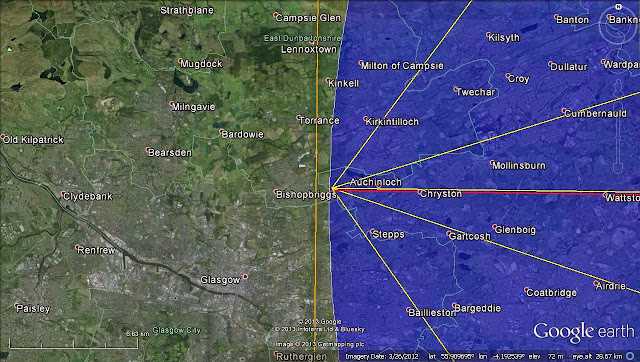Click the Gartcosh placemark marker
The height and width of the screenshot is (362, 640).
(449, 233)
